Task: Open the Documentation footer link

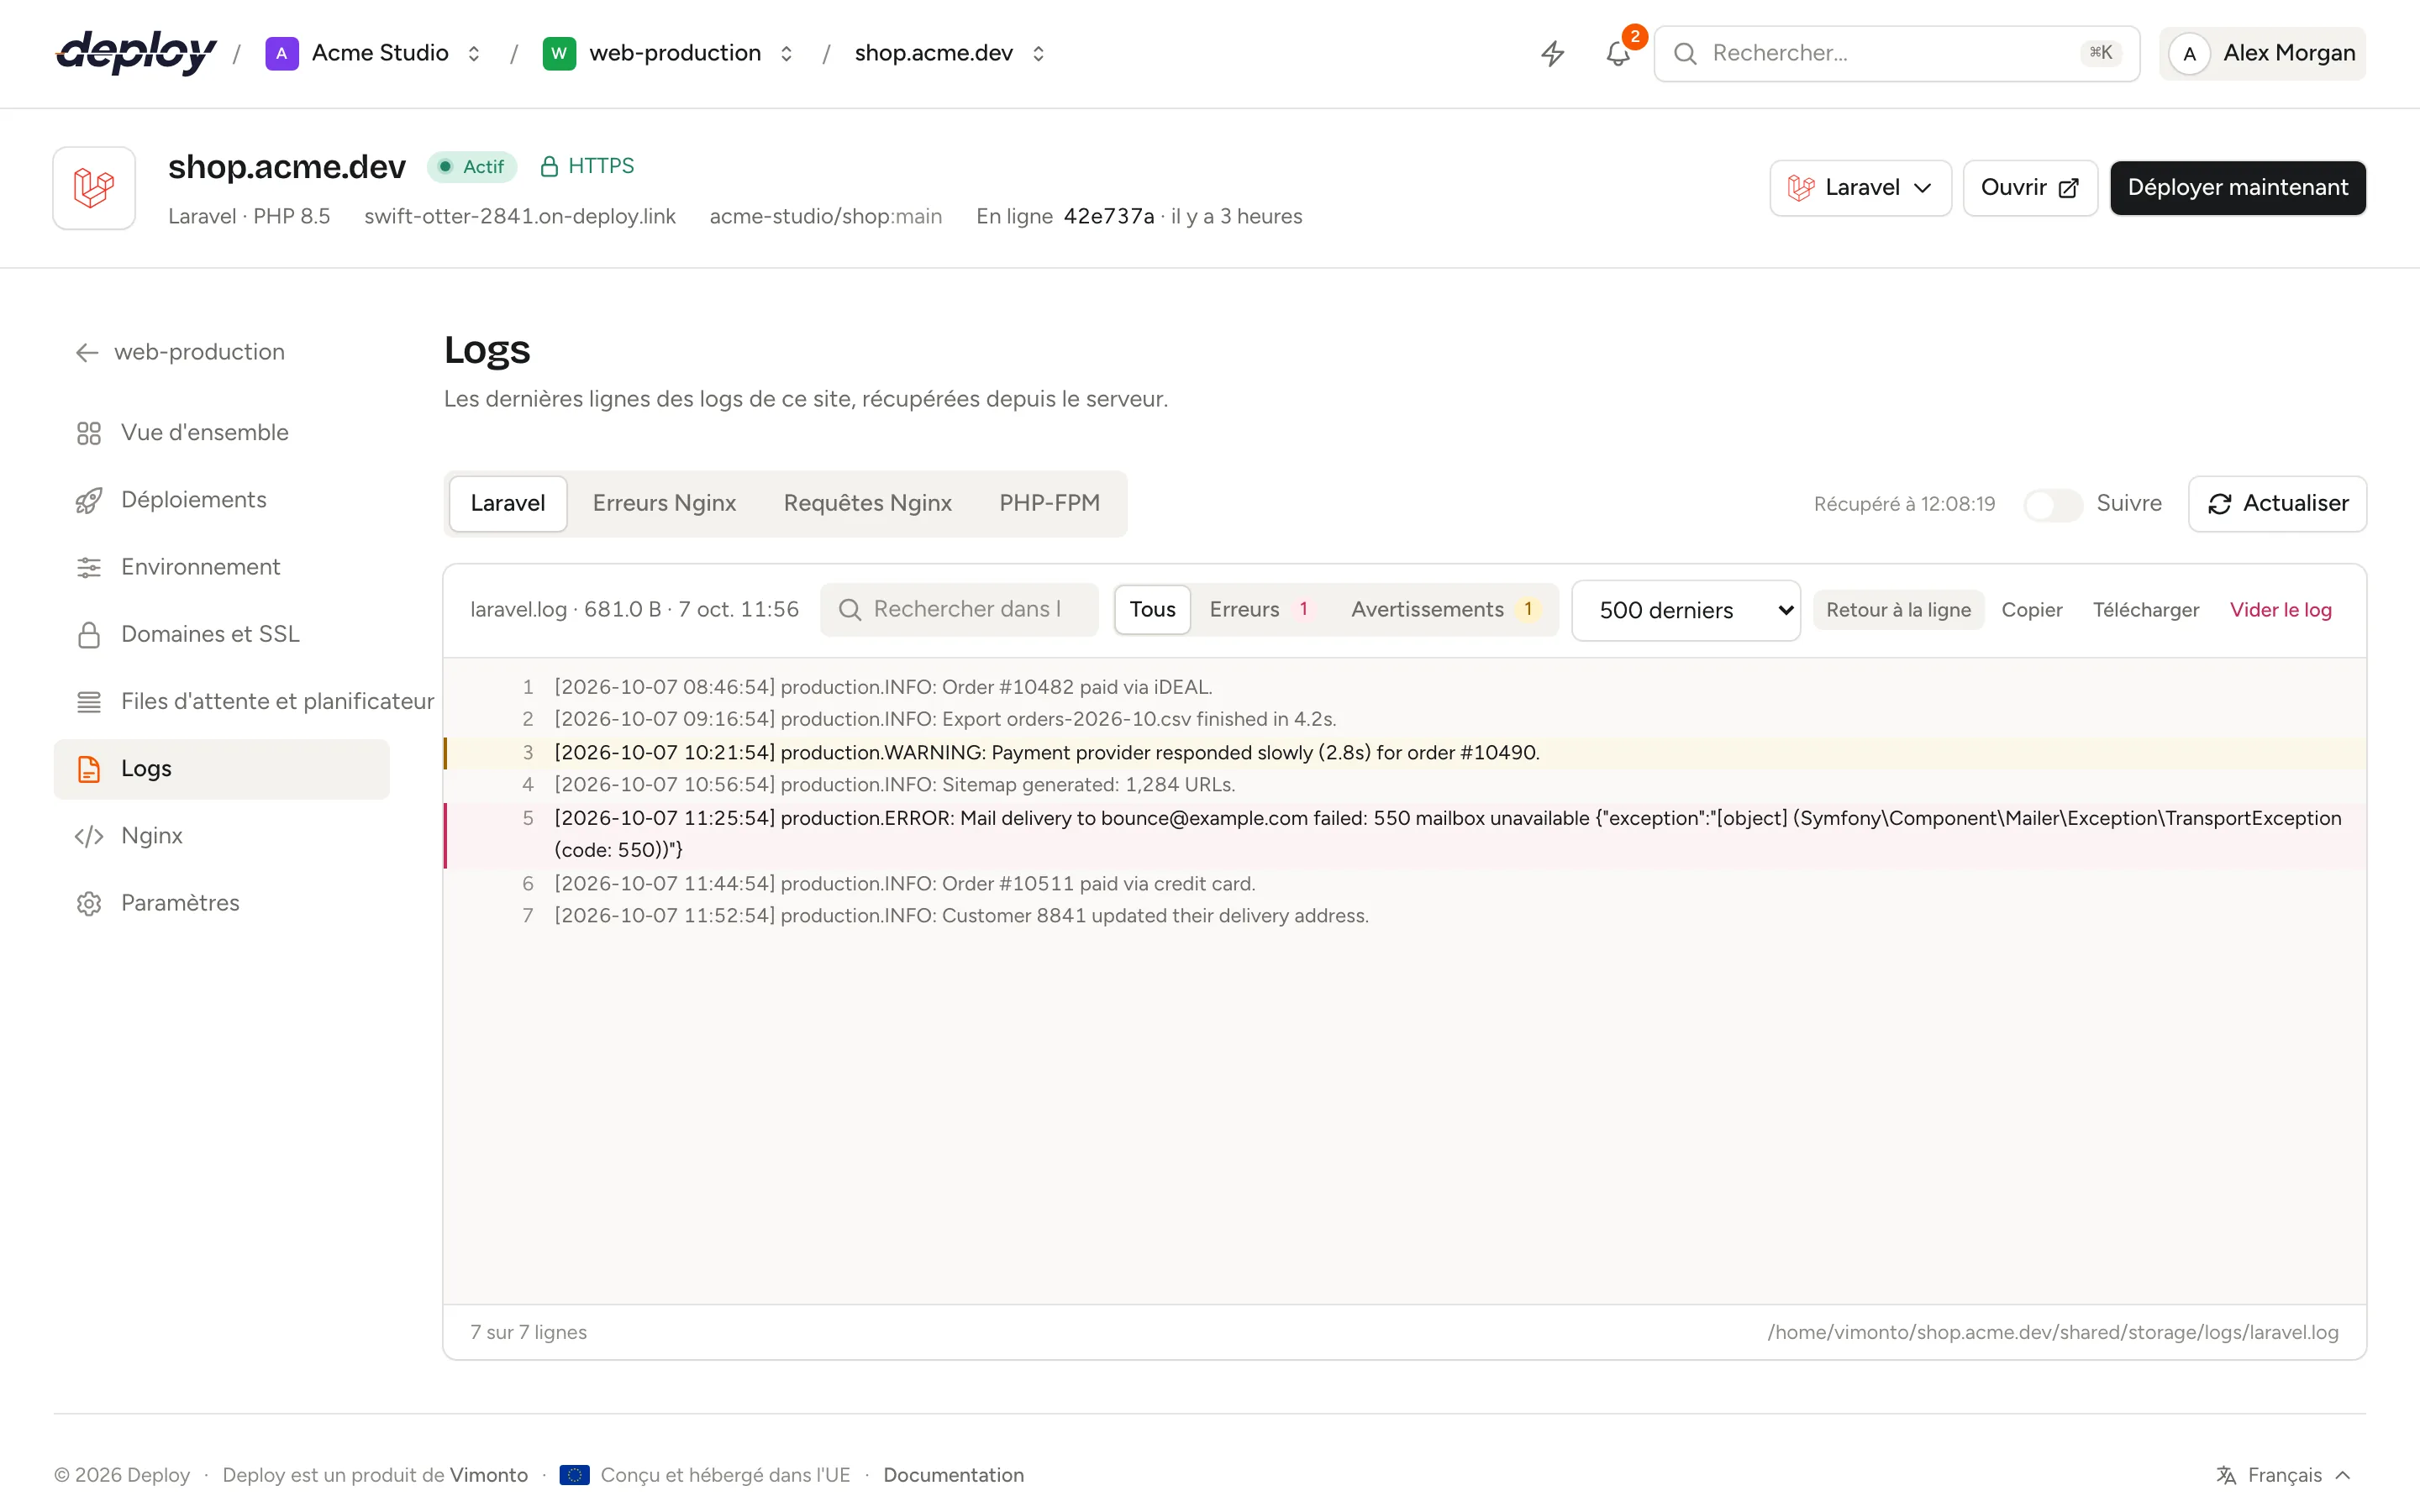Action: (x=953, y=1475)
